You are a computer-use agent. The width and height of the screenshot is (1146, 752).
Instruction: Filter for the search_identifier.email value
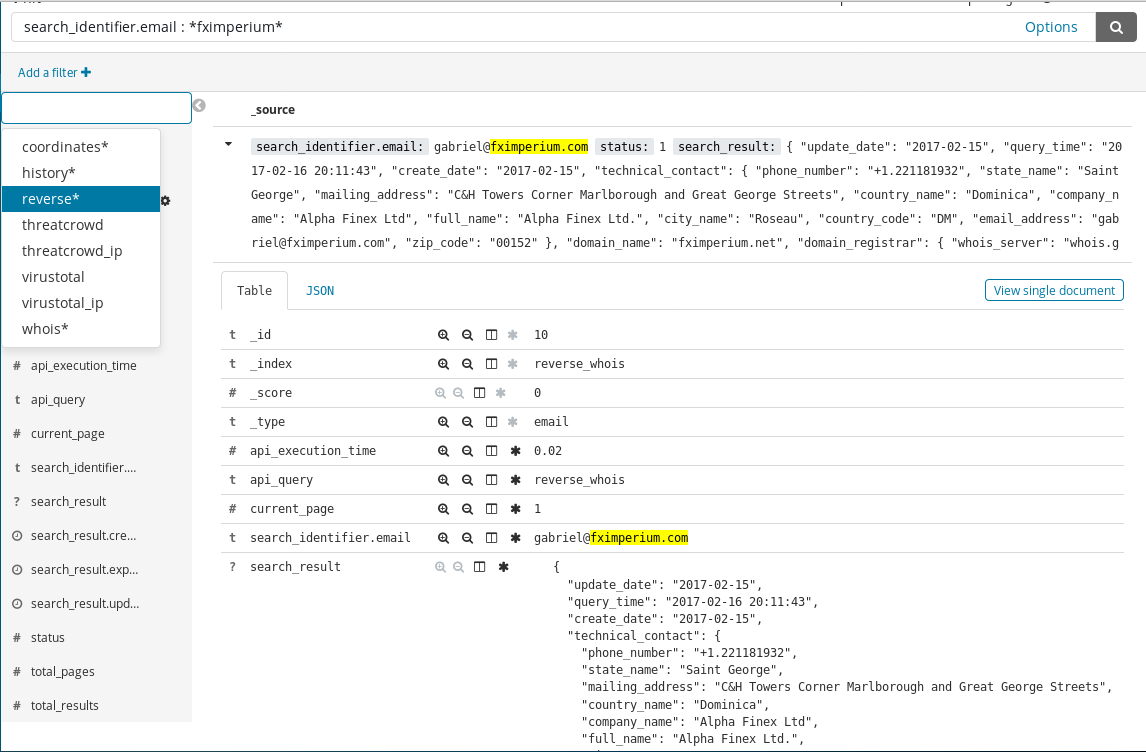[443, 538]
